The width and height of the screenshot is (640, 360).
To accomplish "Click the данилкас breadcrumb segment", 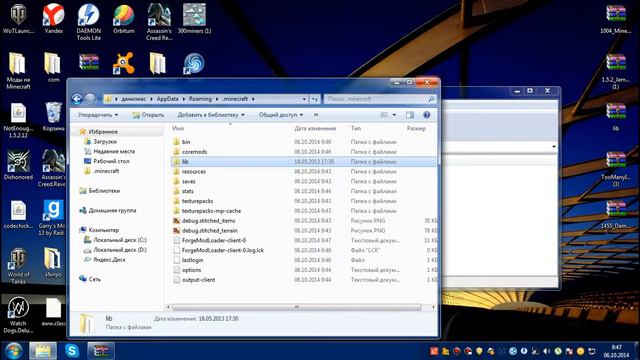I will coord(133,99).
